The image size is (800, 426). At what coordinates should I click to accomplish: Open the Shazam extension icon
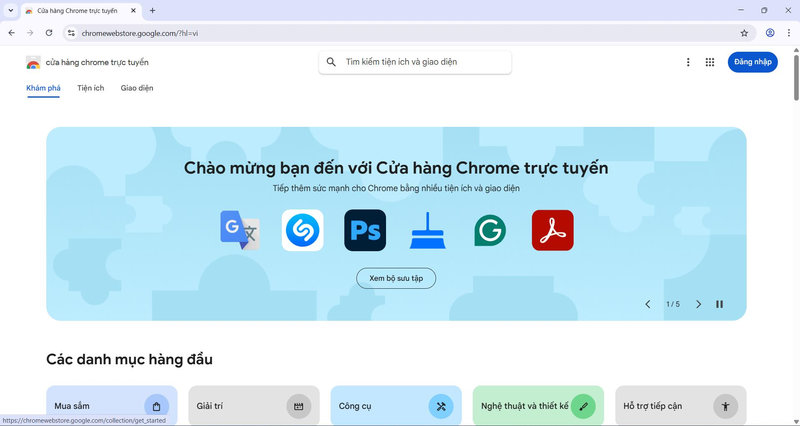pyautogui.click(x=303, y=230)
